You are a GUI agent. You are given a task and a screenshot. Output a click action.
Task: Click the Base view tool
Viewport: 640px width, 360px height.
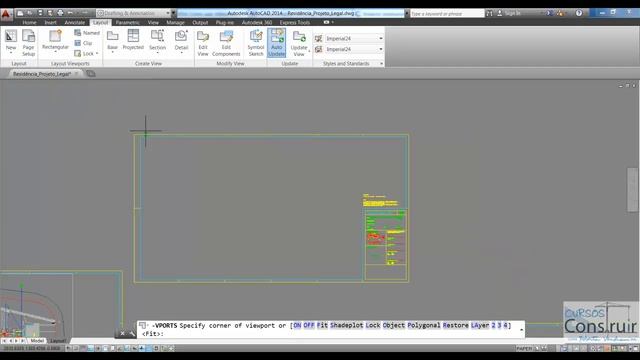tap(112, 40)
